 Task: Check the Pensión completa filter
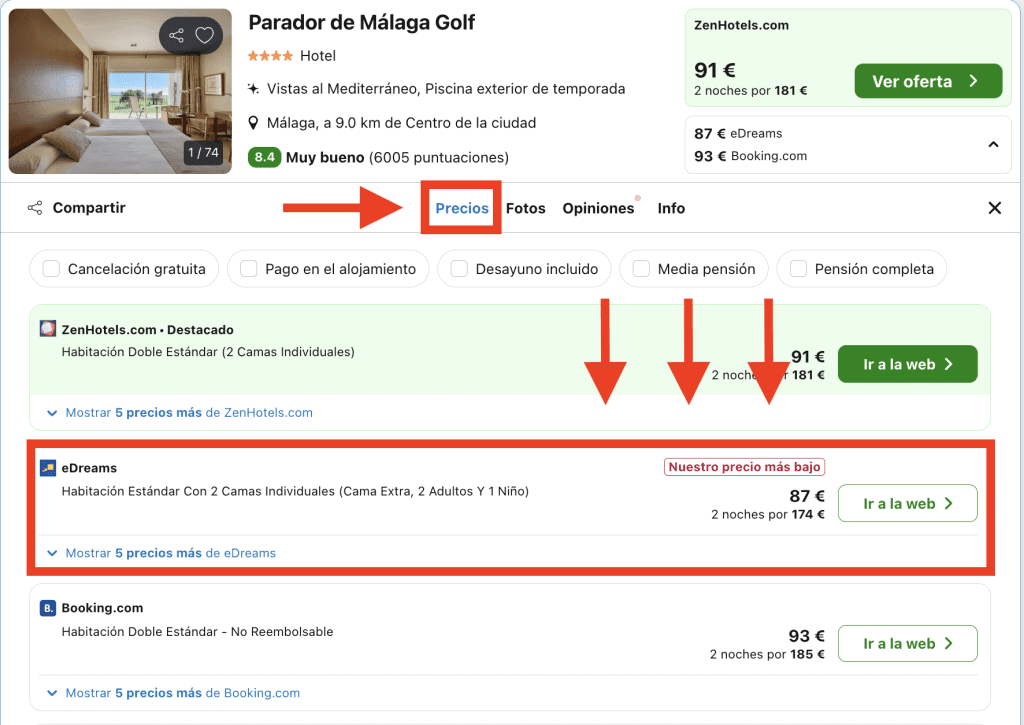point(798,269)
